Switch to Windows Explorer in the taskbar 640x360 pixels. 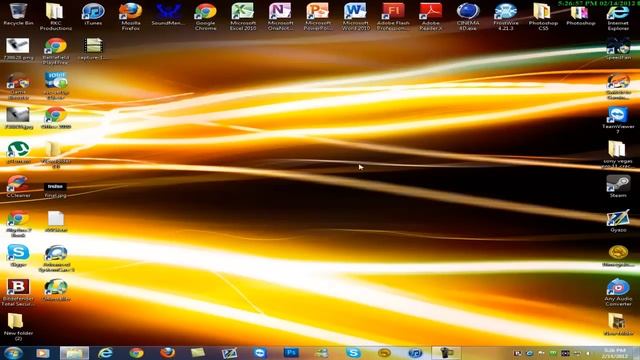click(74, 353)
